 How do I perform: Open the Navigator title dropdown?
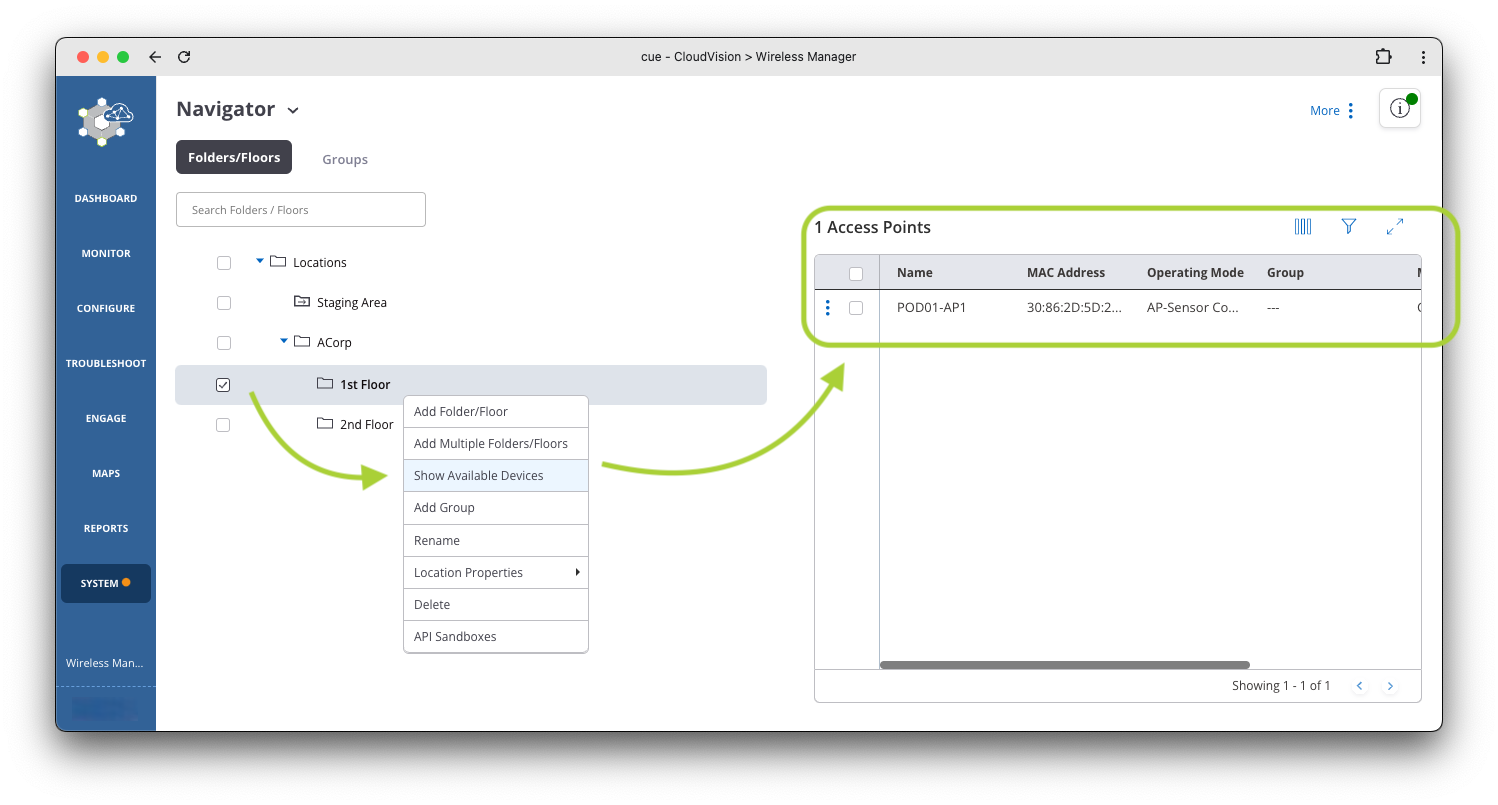(x=293, y=111)
